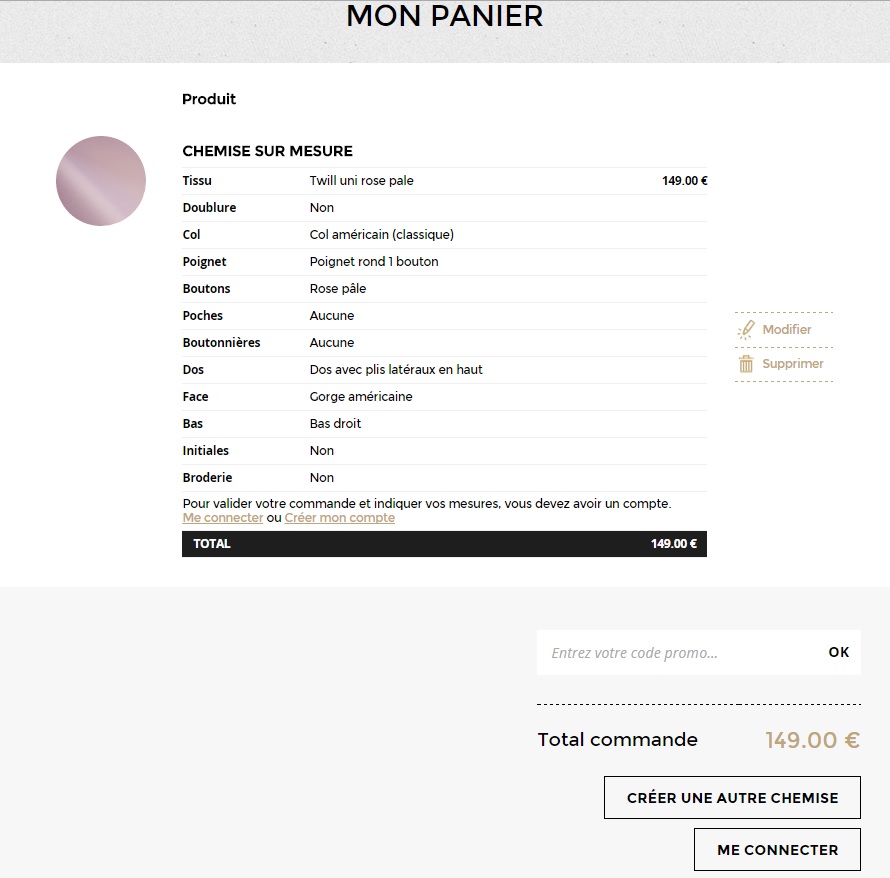Click the 'Gorge américaine' face value
The width and height of the screenshot is (890, 878).
coord(361,397)
